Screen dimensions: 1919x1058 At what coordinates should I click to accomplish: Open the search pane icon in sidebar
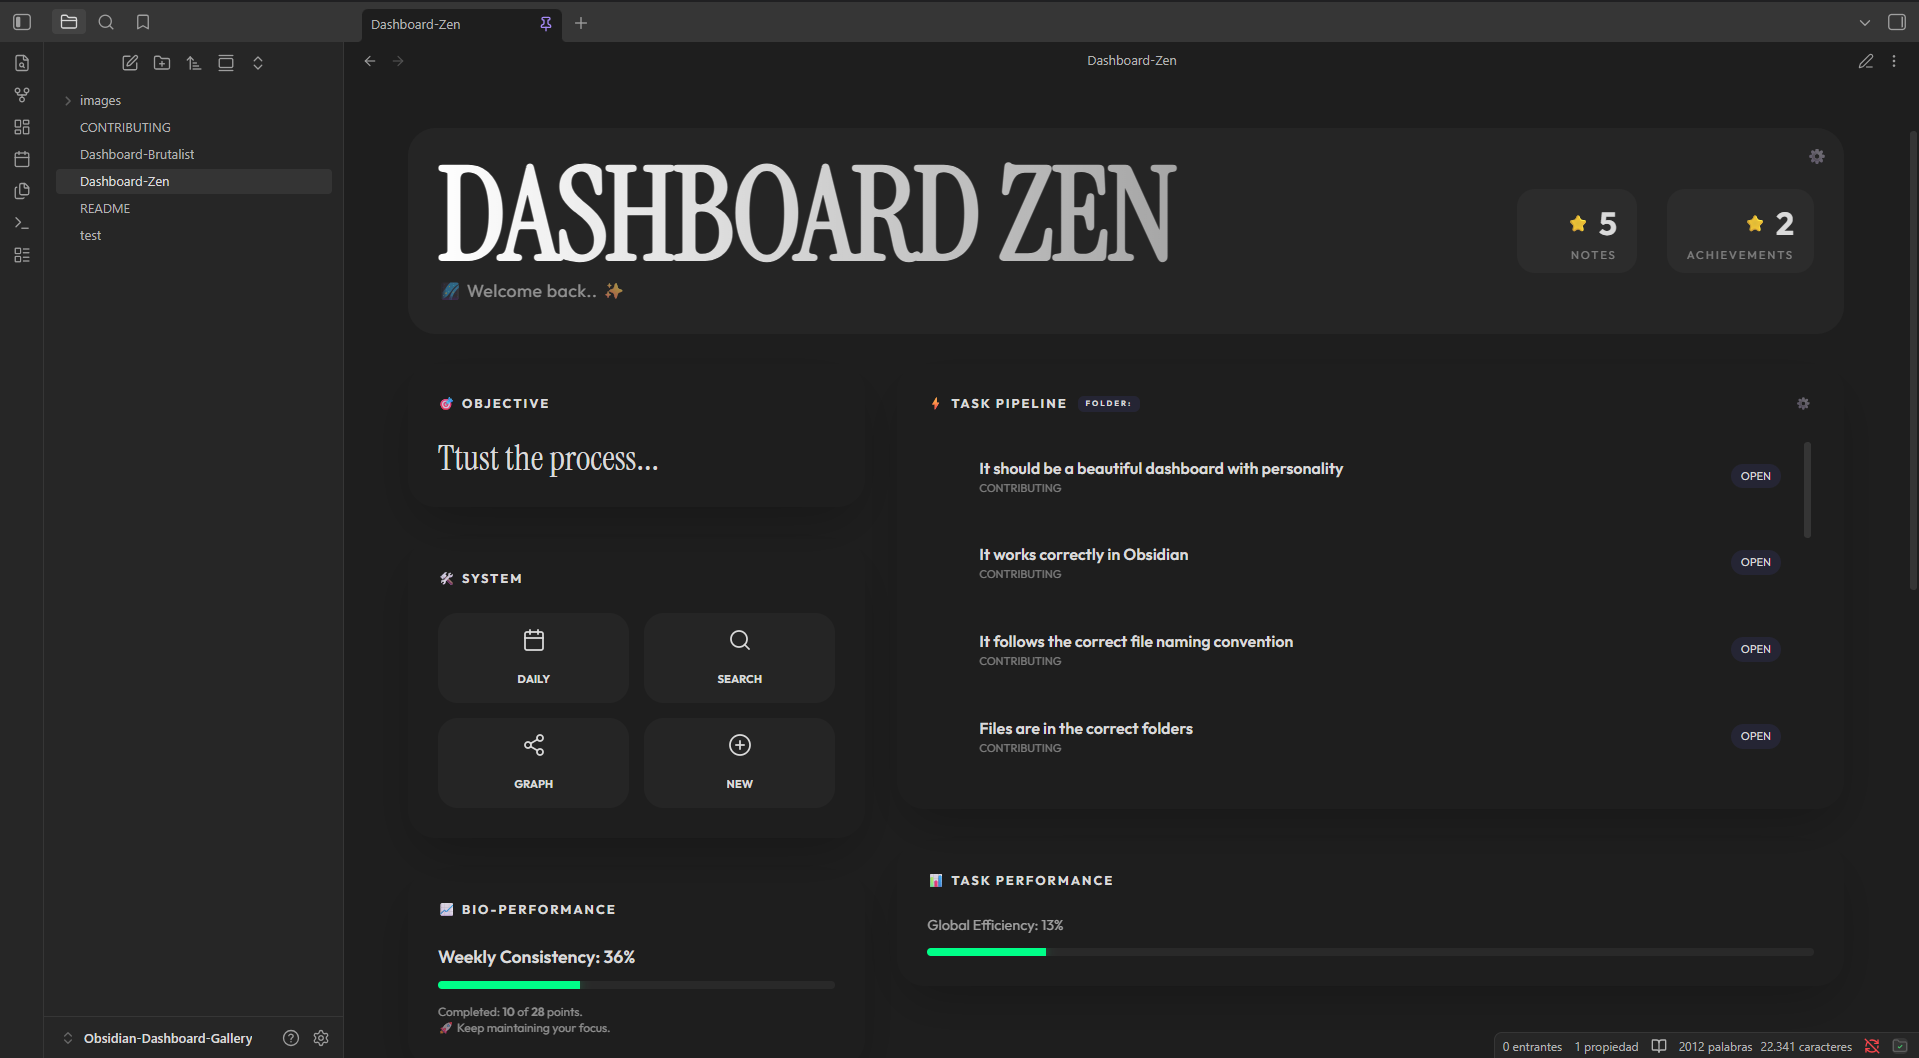tap(106, 22)
